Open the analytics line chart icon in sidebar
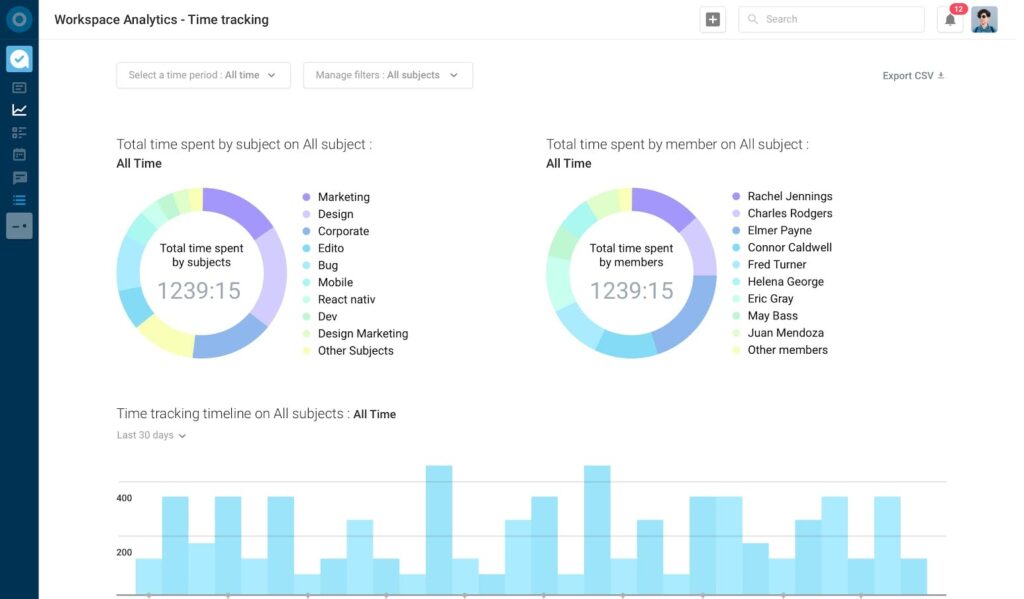 click(x=19, y=110)
